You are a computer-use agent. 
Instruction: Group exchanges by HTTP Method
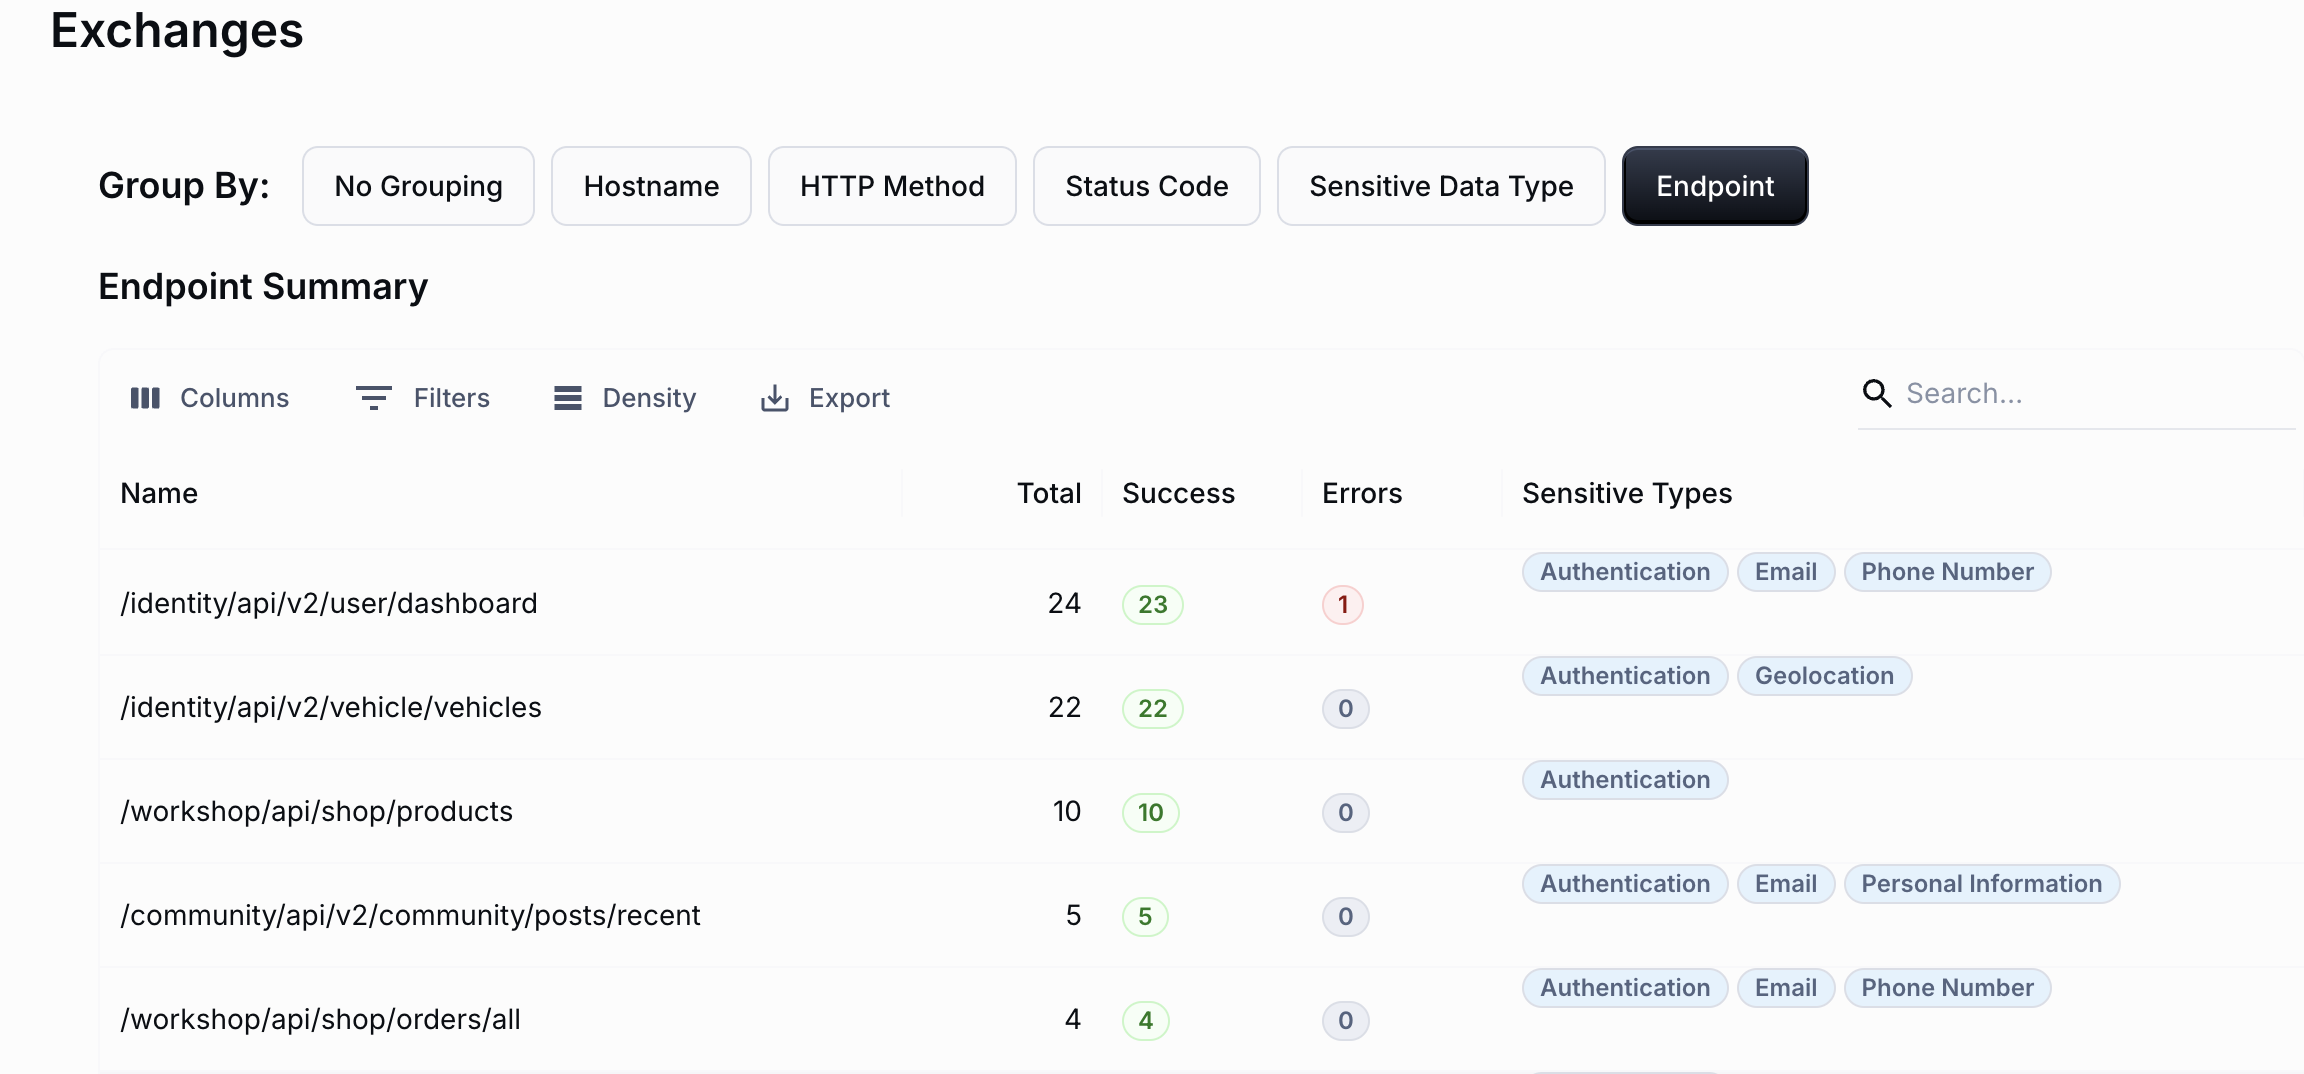pyautogui.click(x=892, y=186)
